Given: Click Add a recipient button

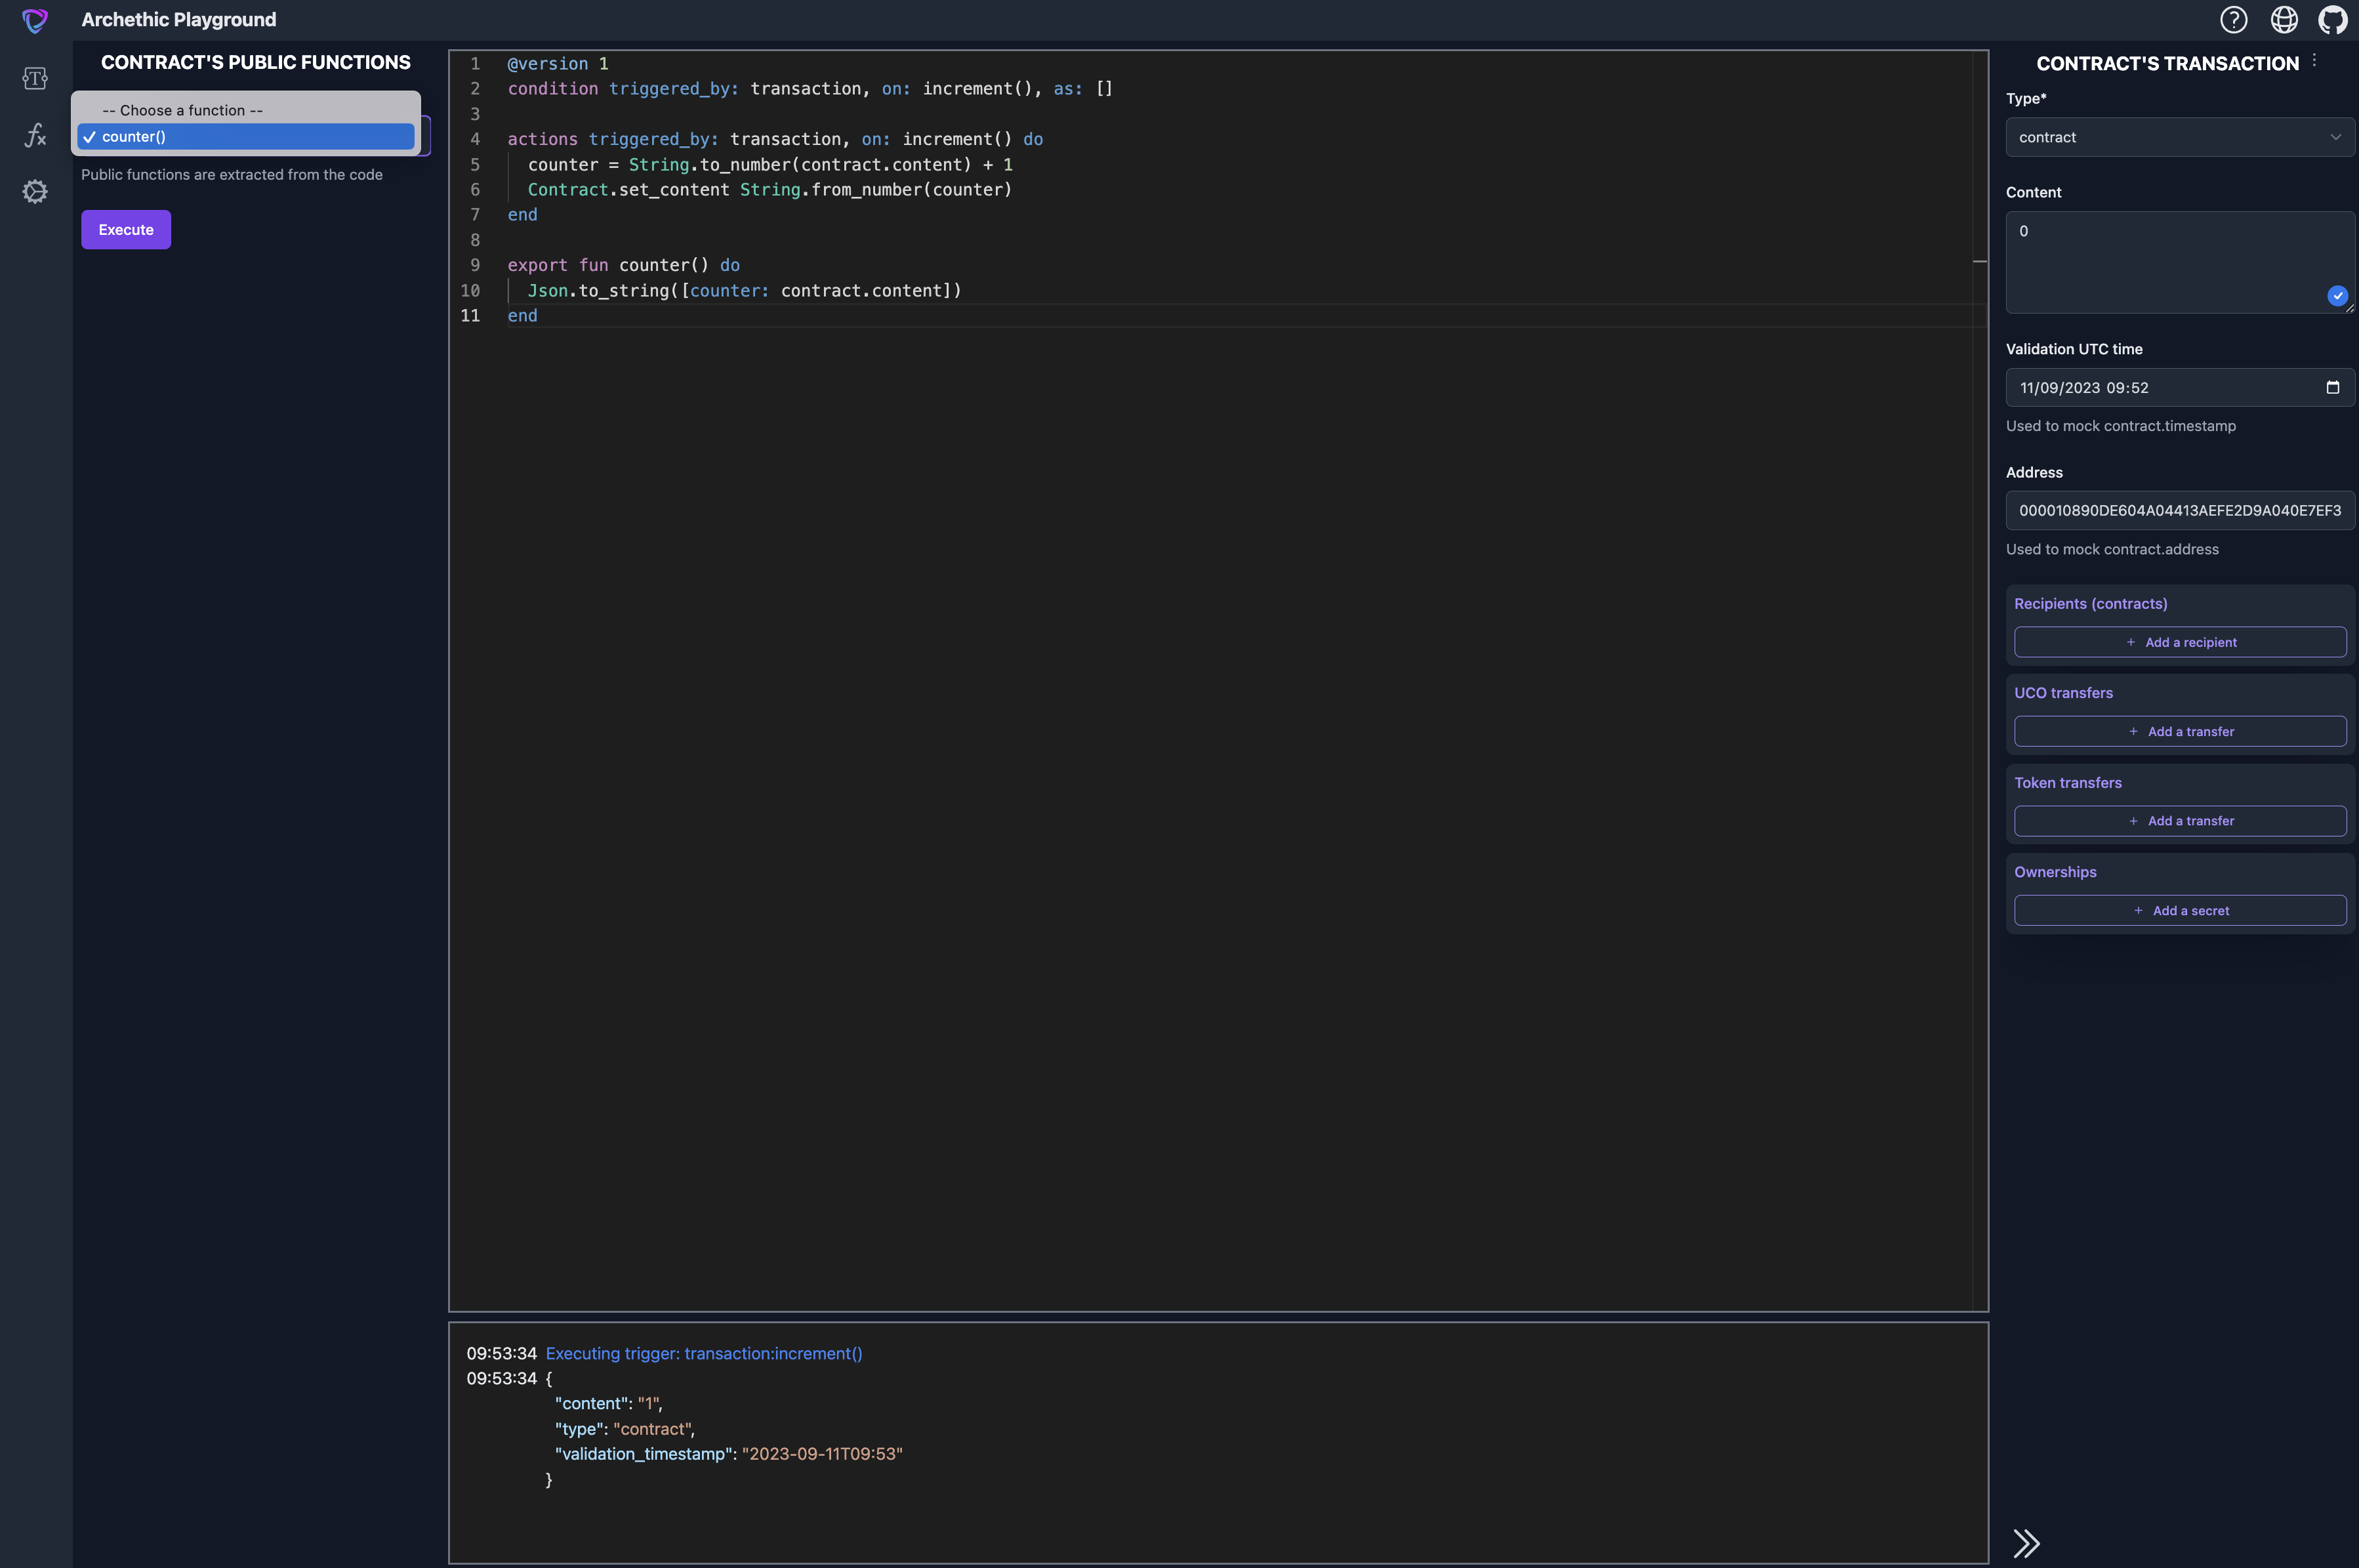Looking at the screenshot, I should tap(2180, 642).
